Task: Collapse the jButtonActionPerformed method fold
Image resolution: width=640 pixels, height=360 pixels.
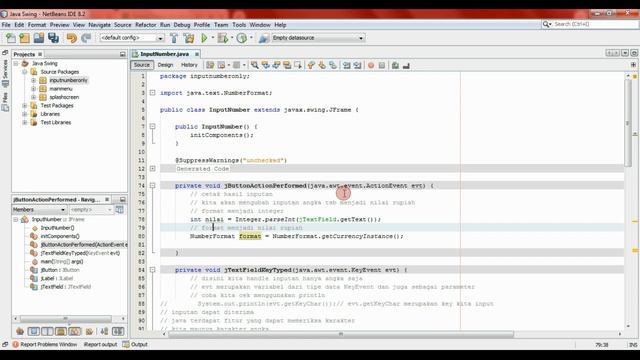Action: [152, 185]
